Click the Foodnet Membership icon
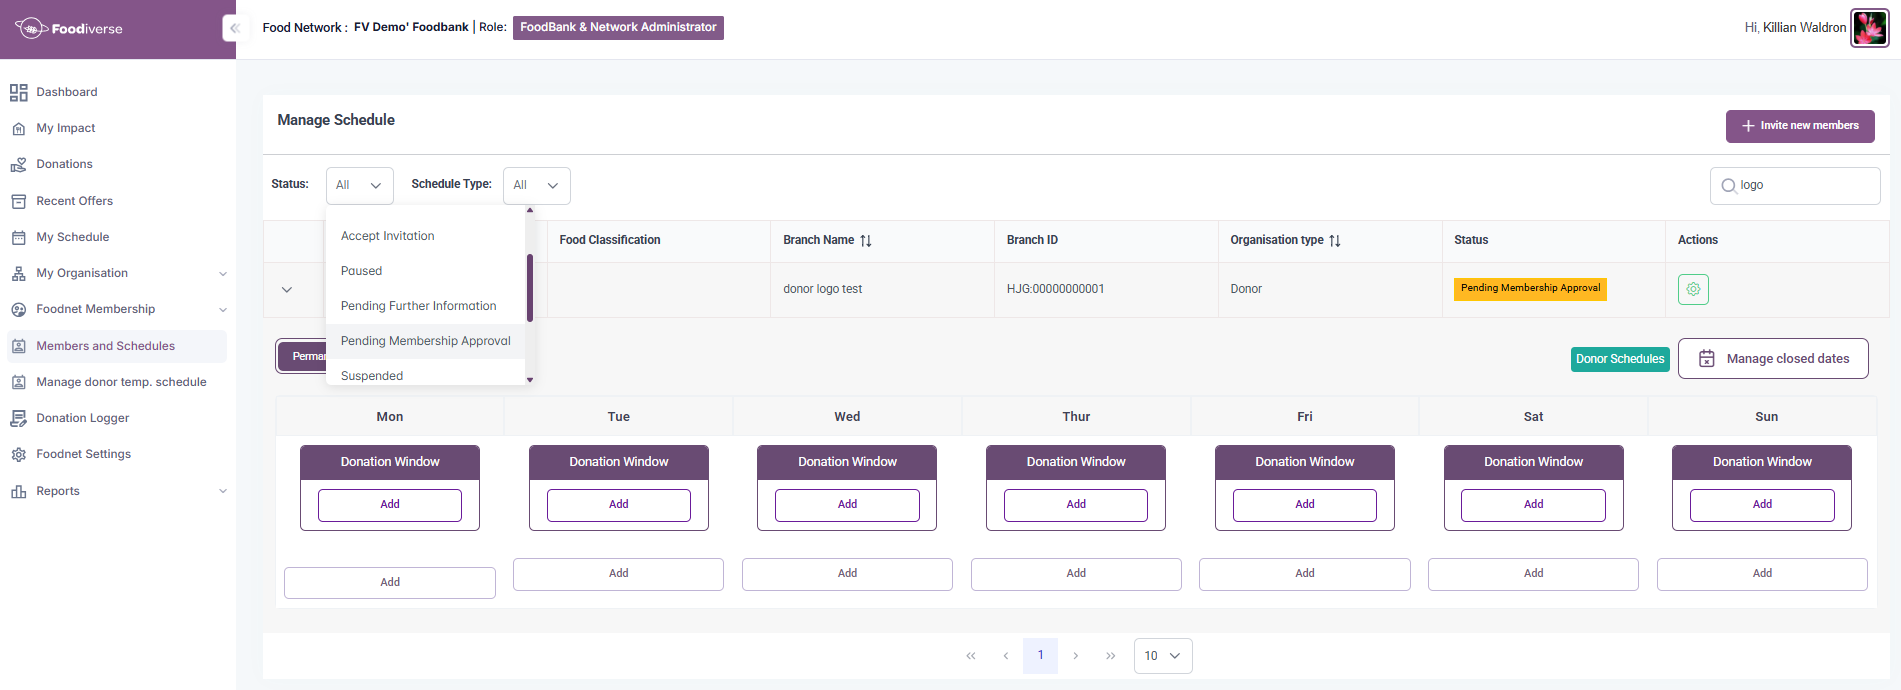1901x690 pixels. point(18,309)
